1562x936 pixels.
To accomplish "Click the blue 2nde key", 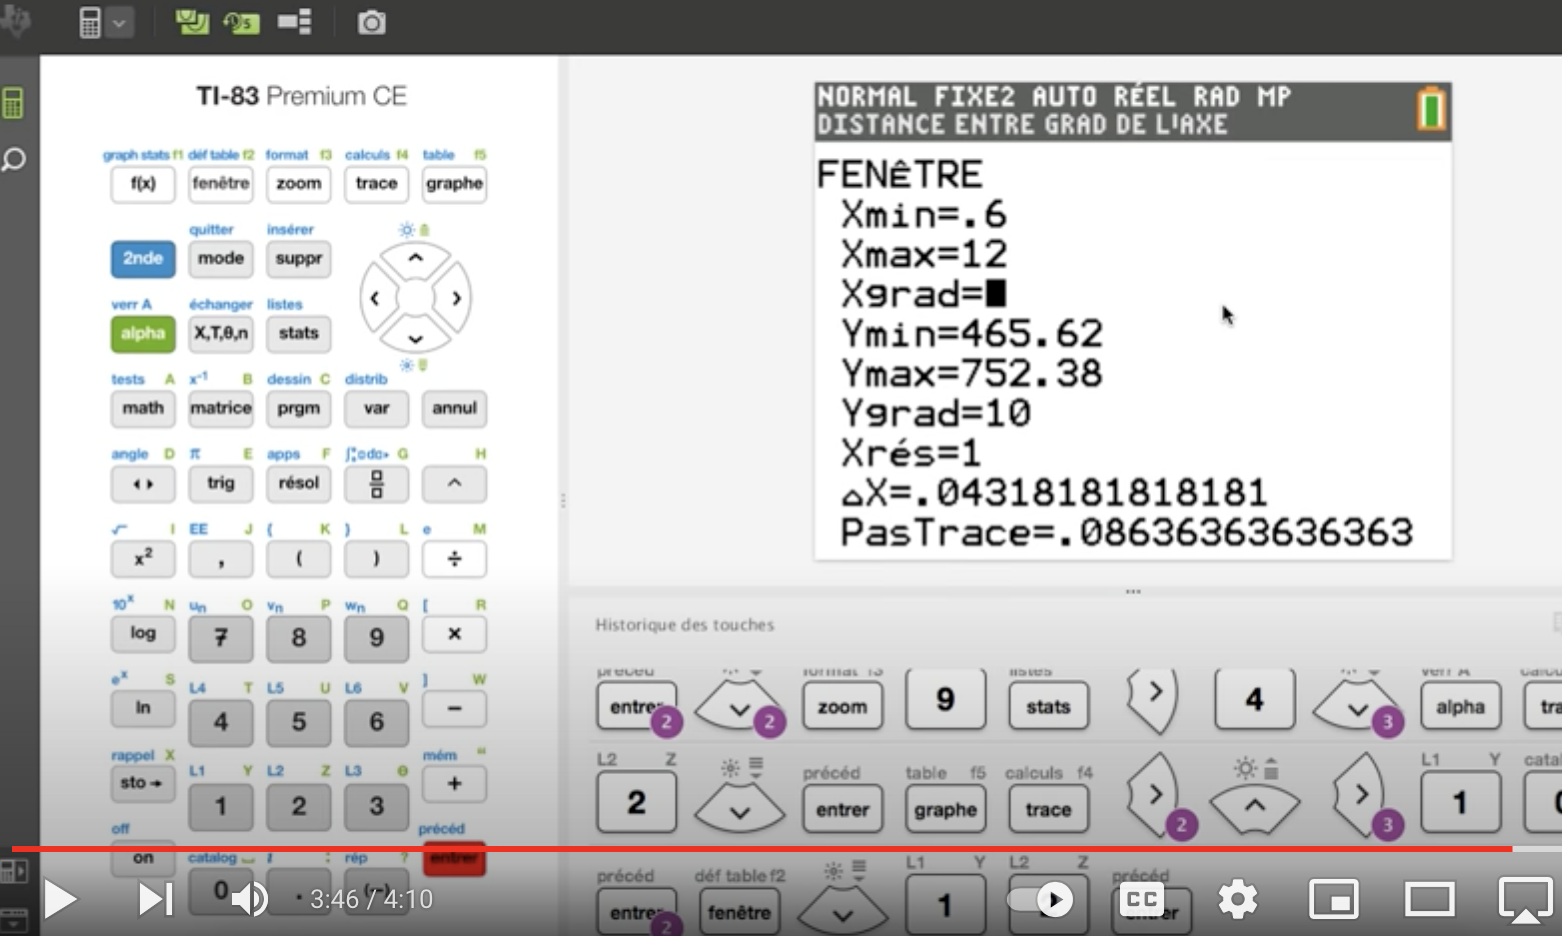I will pyautogui.click(x=143, y=259).
